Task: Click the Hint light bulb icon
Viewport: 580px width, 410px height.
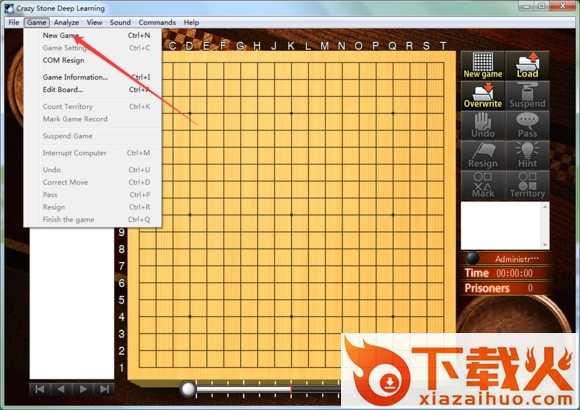Action: click(x=527, y=155)
